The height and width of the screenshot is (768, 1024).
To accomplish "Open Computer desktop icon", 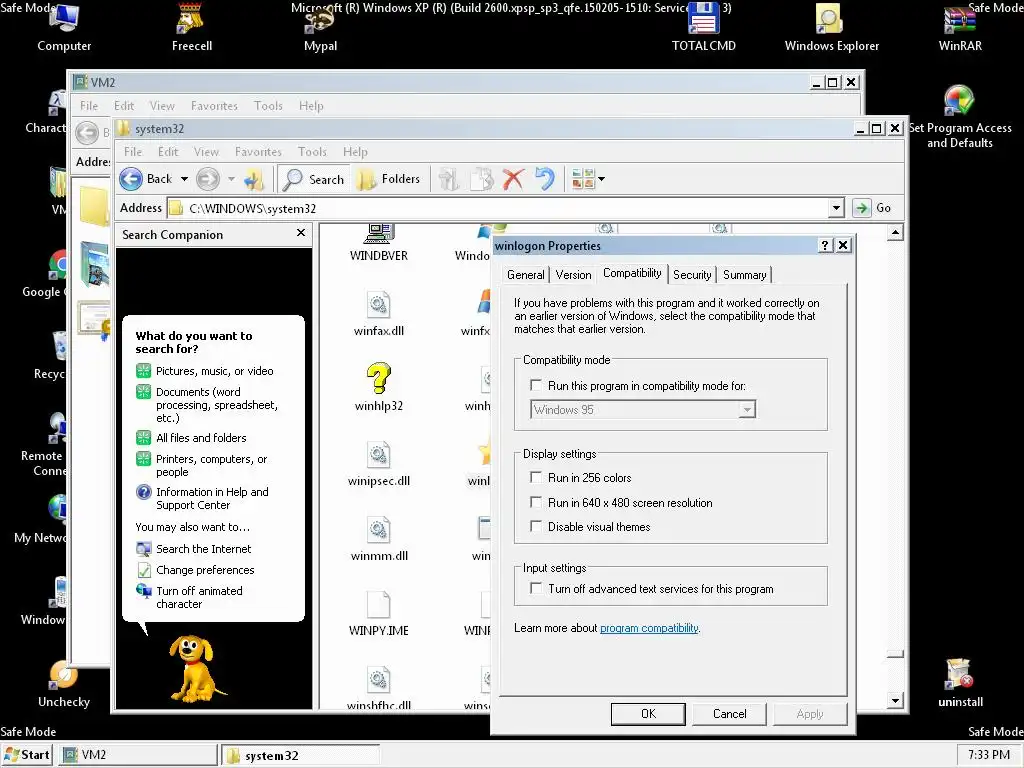I will [x=63, y=26].
